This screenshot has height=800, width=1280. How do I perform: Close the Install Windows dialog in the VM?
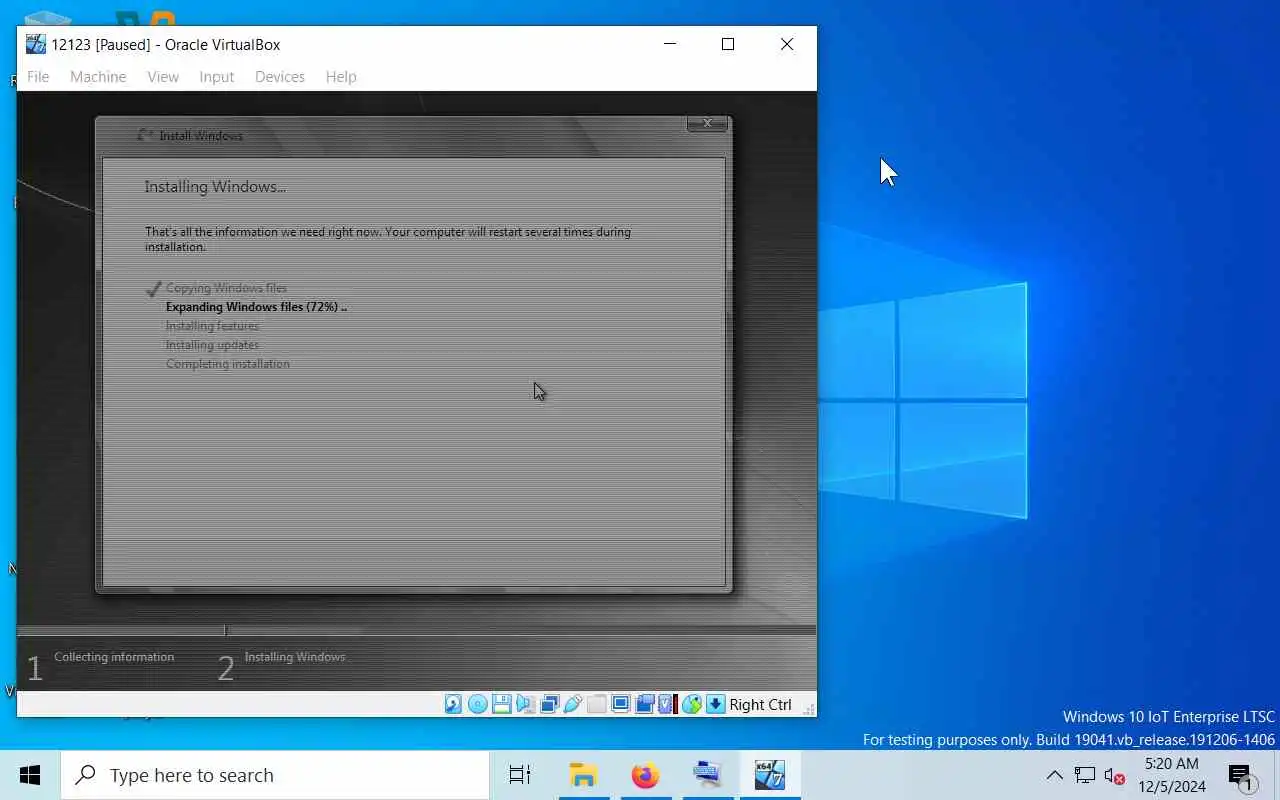(707, 123)
